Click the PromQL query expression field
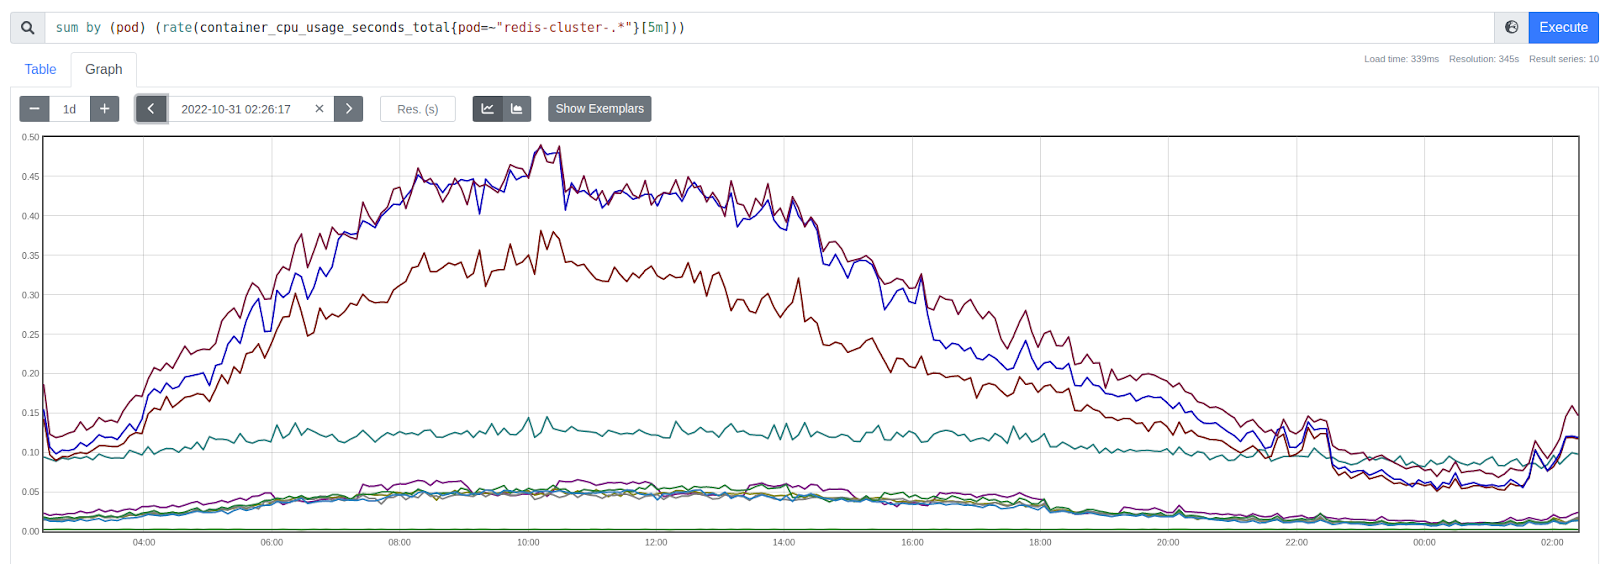1600x564 pixels. tap(760, 28)
